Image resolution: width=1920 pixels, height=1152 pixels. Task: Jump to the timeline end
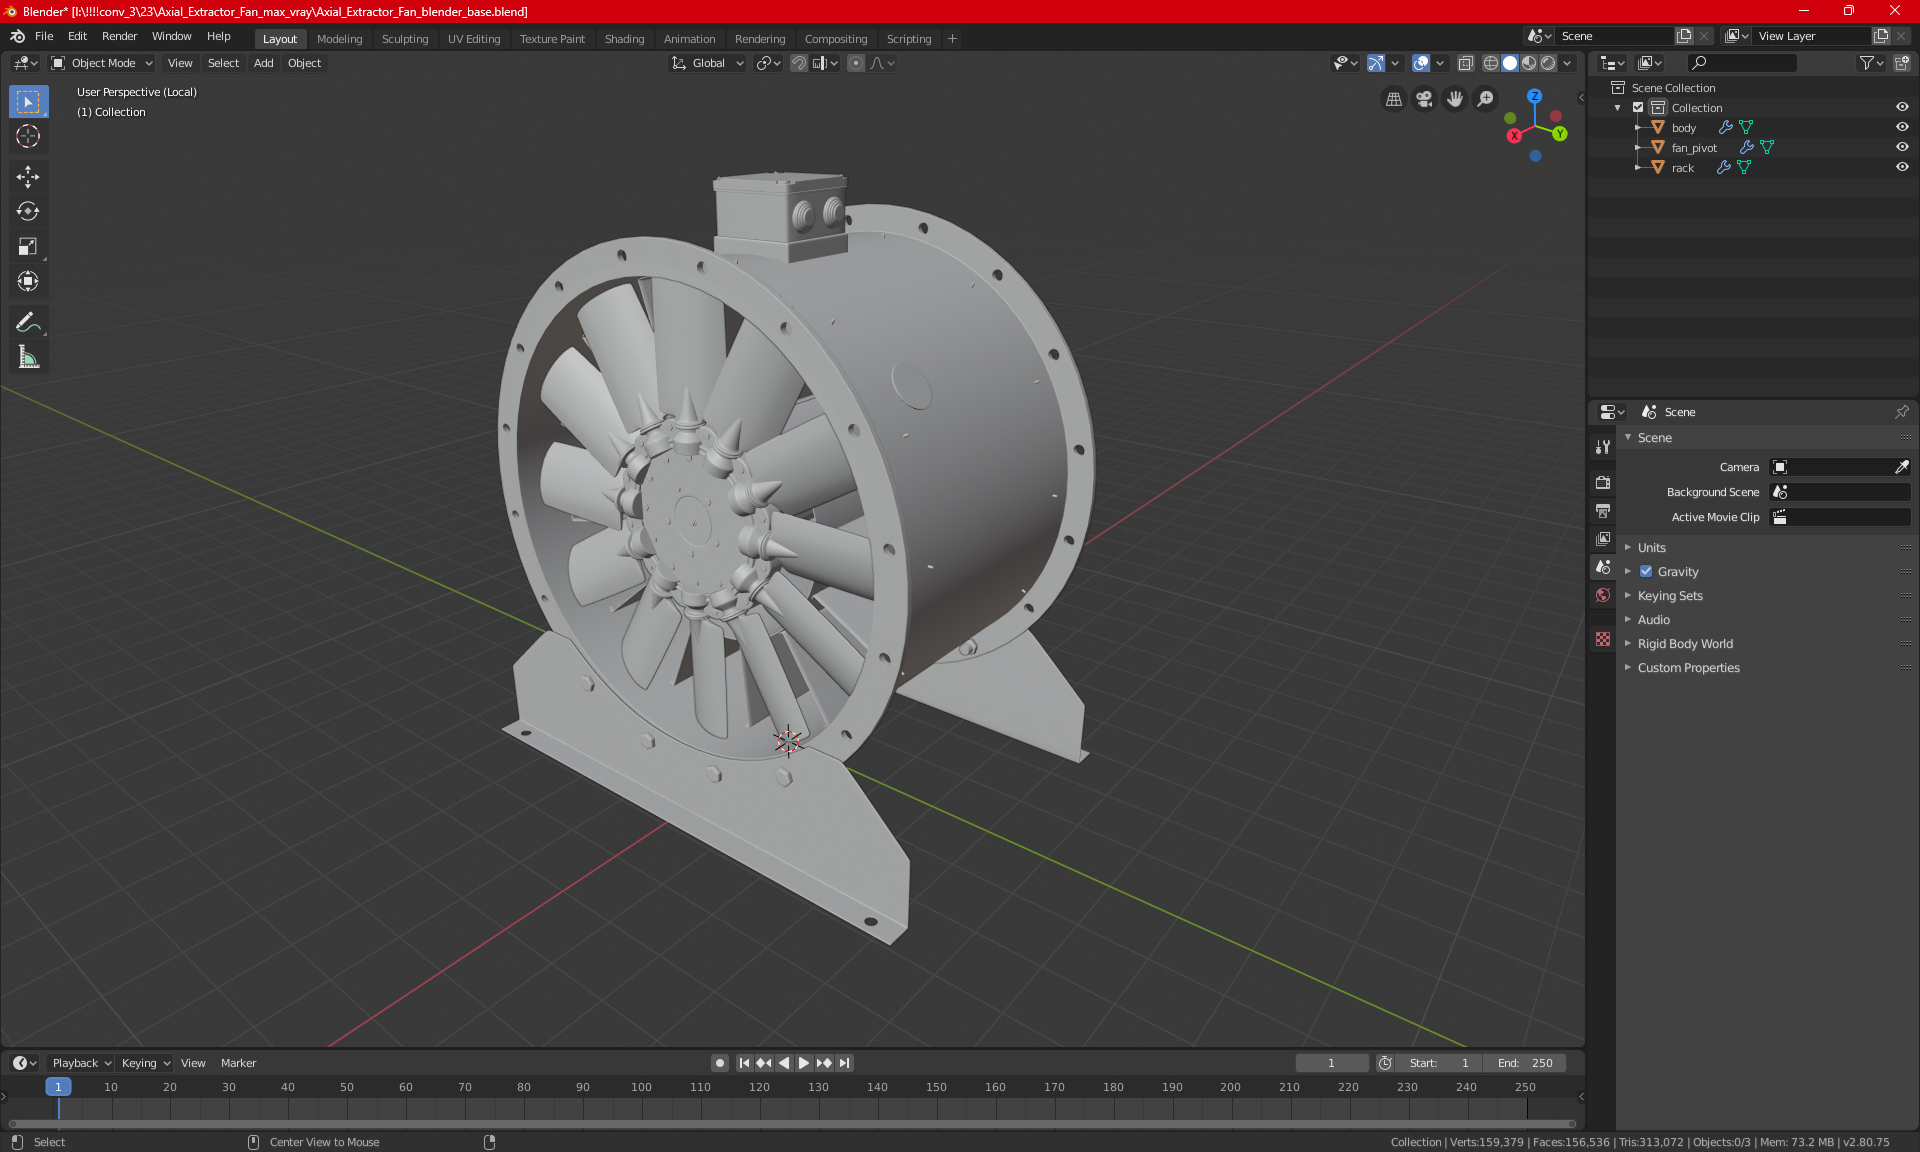pyautogui.click(x=845, y=1063)
